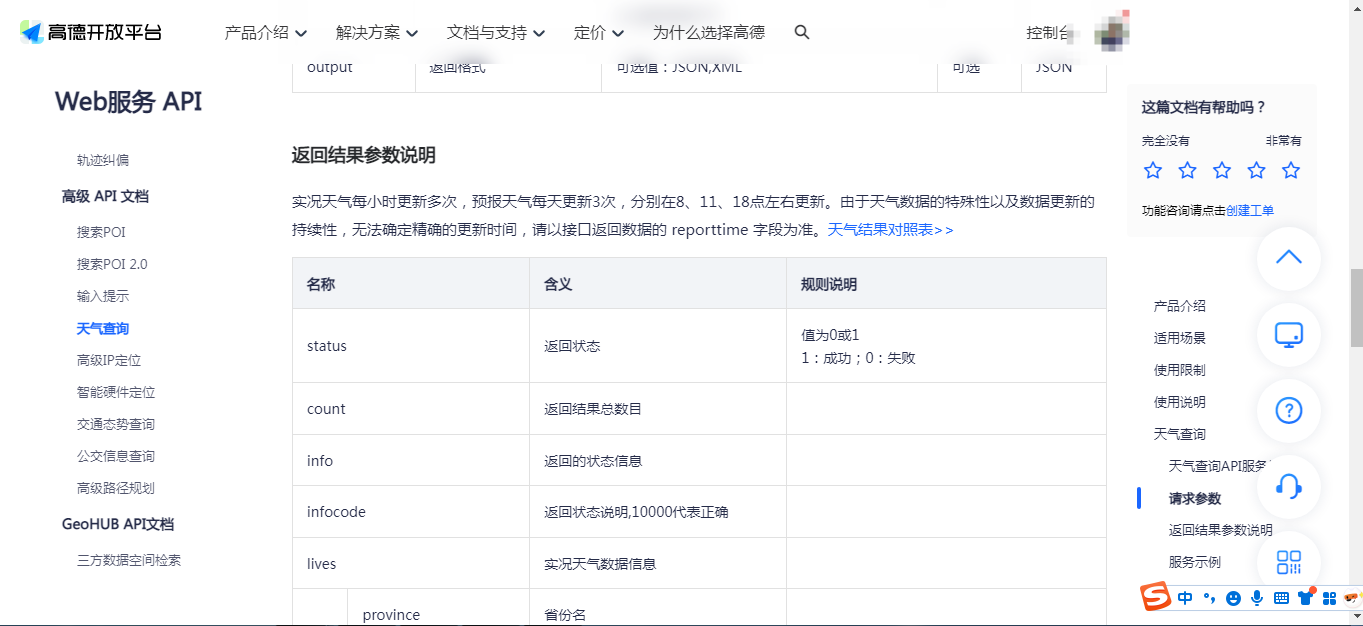Viewport: 1363px width, 626px height.
Task: Open 为什么选择高德 menu item
Action: point(709,32)
